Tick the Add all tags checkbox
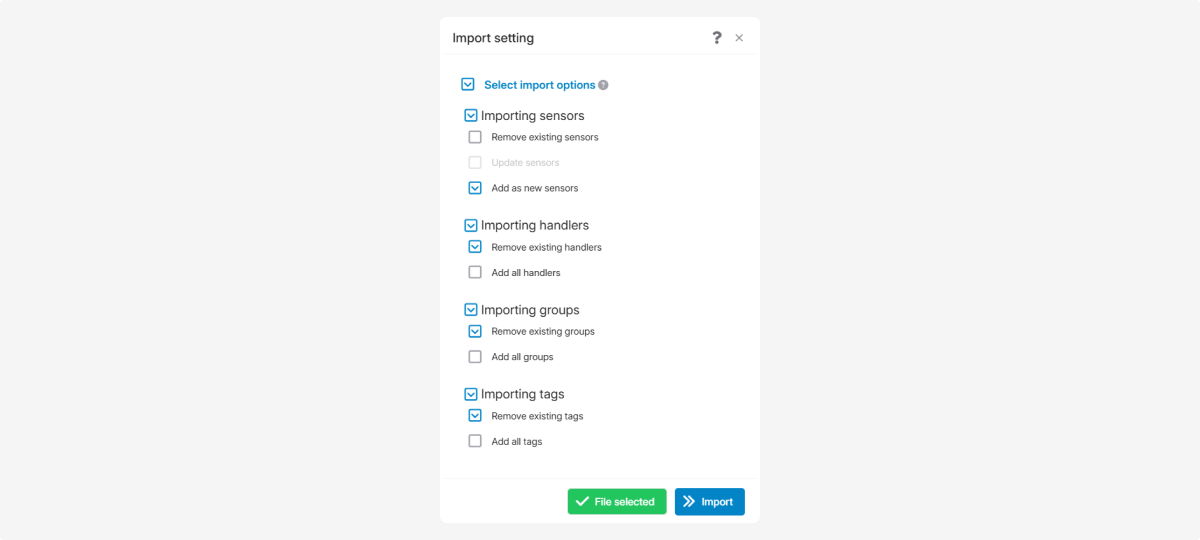The width and height of the screenshot is (1200, 540). pos(475,441)
